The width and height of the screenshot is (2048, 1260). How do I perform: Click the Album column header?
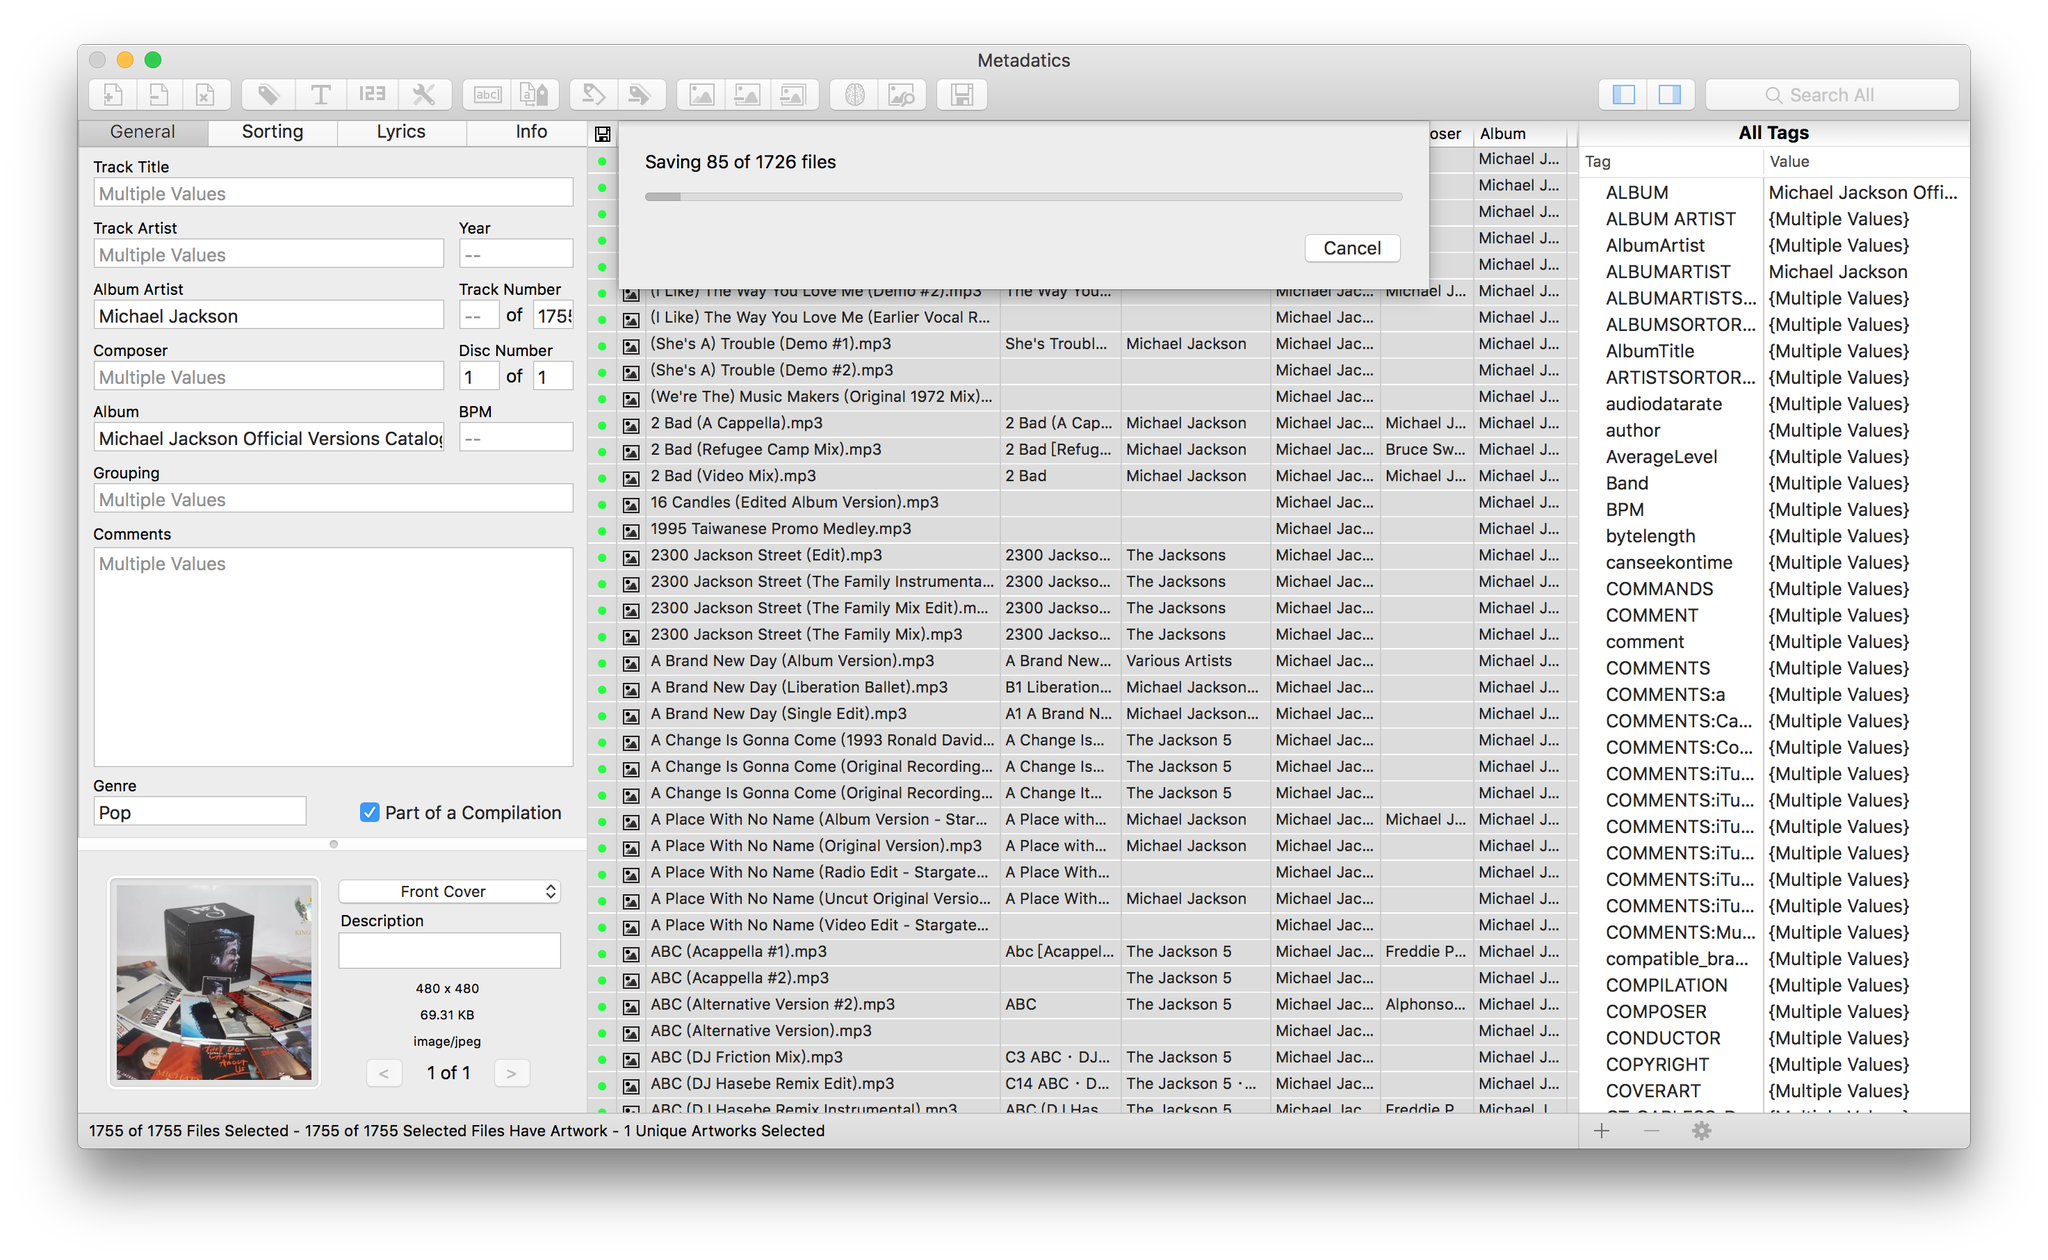[x=1521, y=134]
